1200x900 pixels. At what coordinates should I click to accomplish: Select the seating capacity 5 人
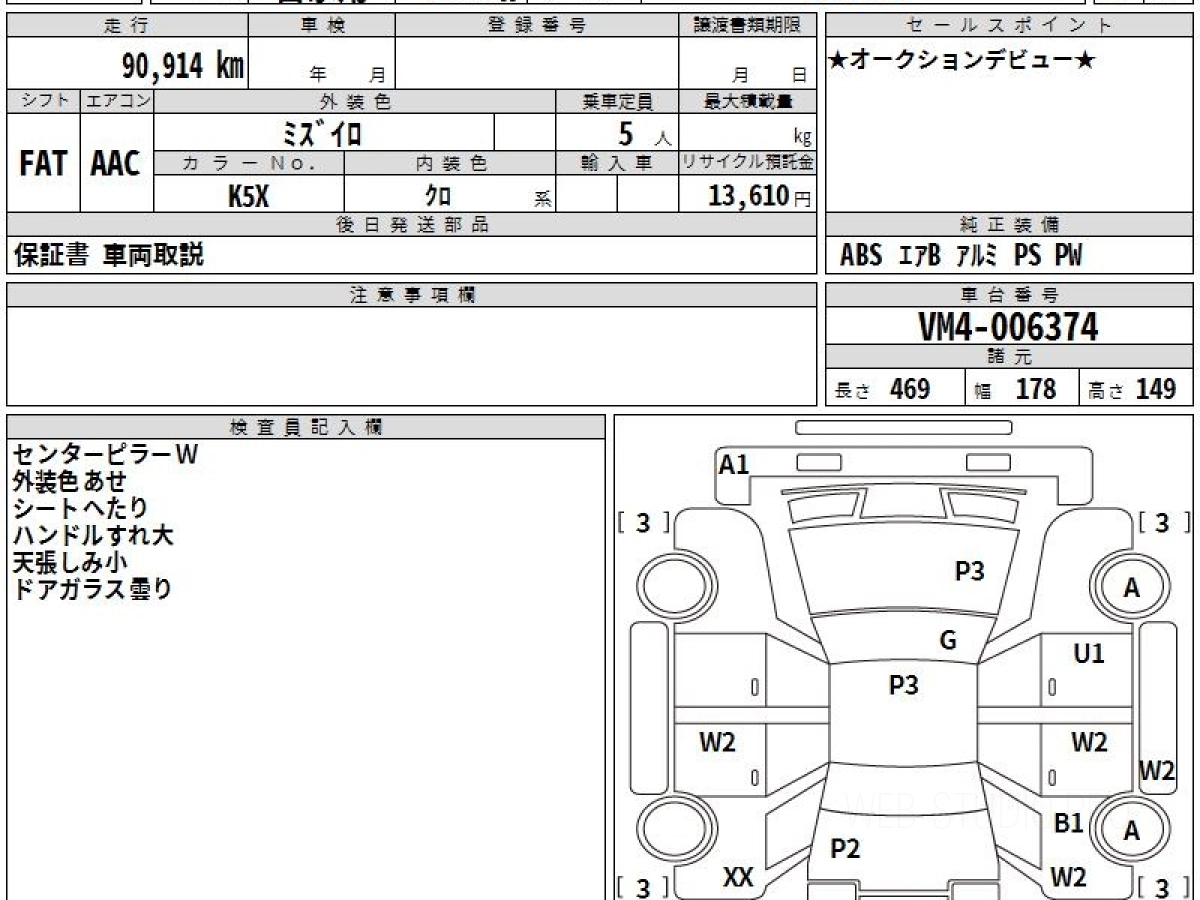(x=645, y=133)
